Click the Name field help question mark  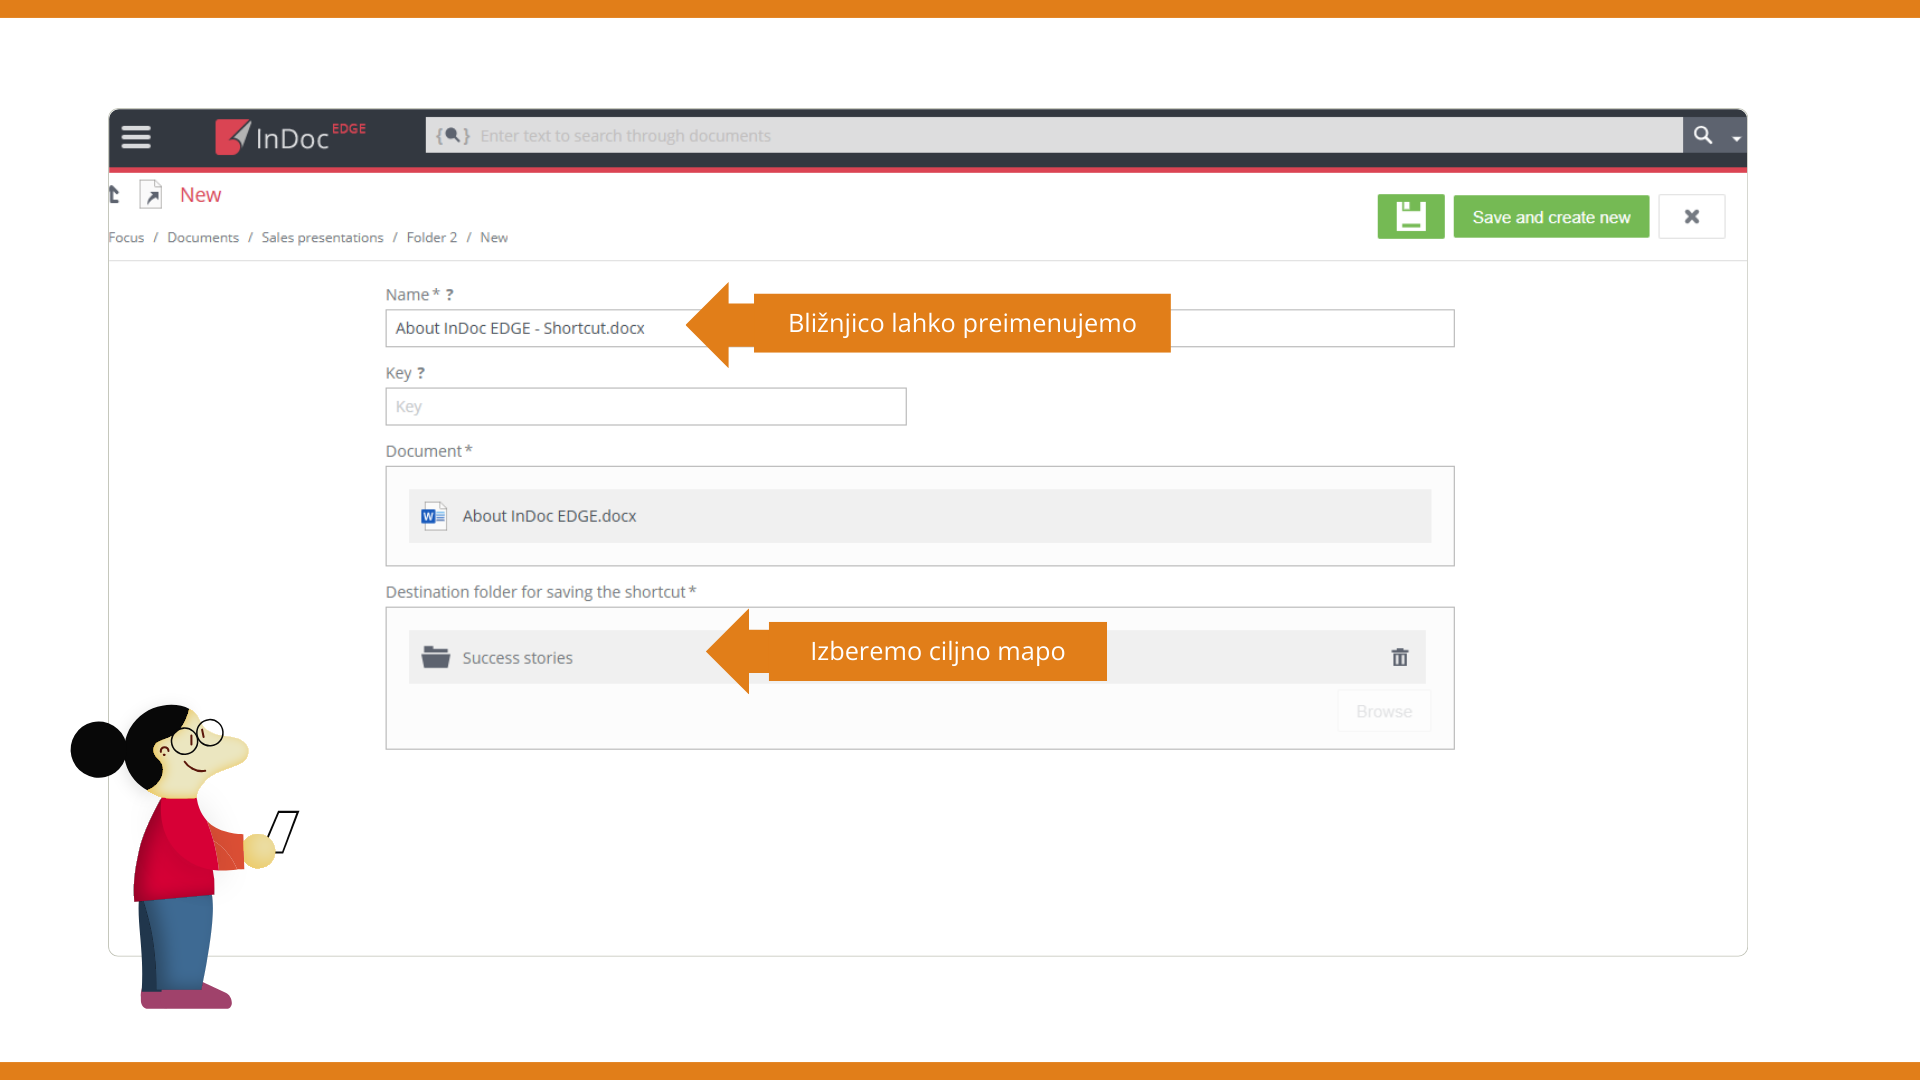tap(449, 295)
